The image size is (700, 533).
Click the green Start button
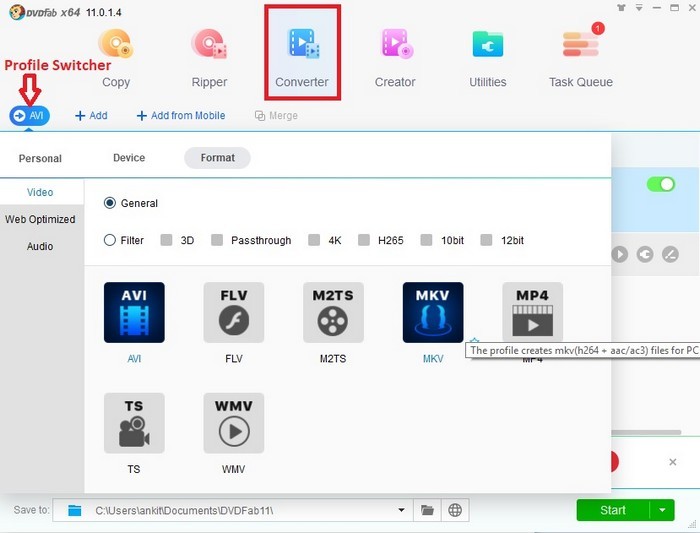[x=612, y=510]
